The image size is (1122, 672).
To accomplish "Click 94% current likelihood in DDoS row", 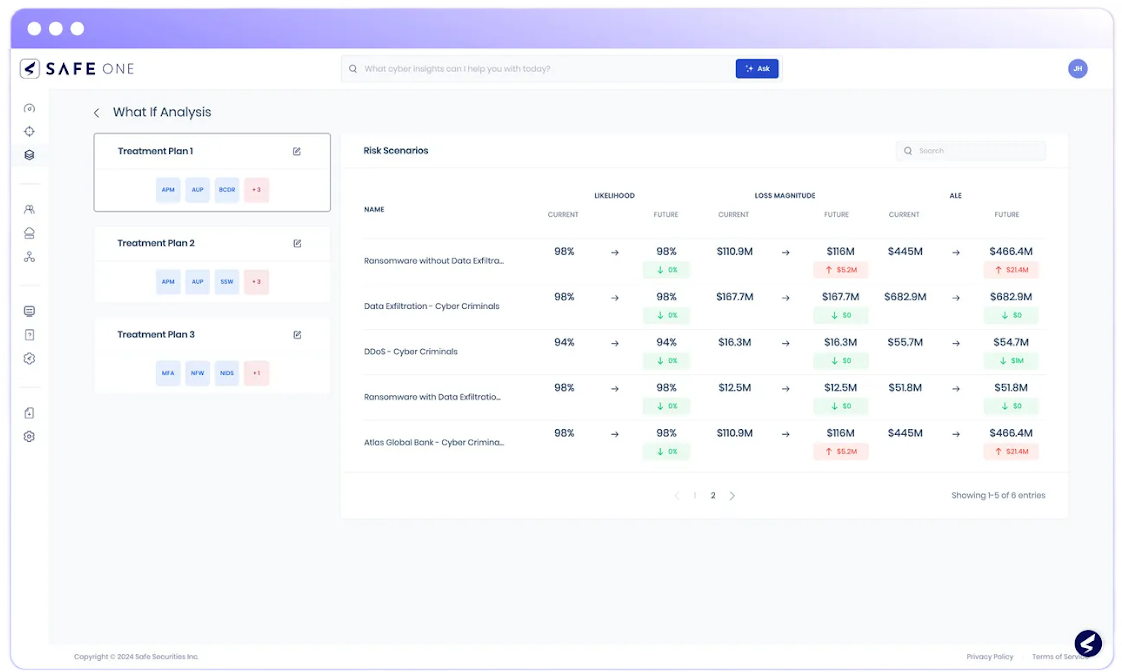I will [x=564, y=342].
